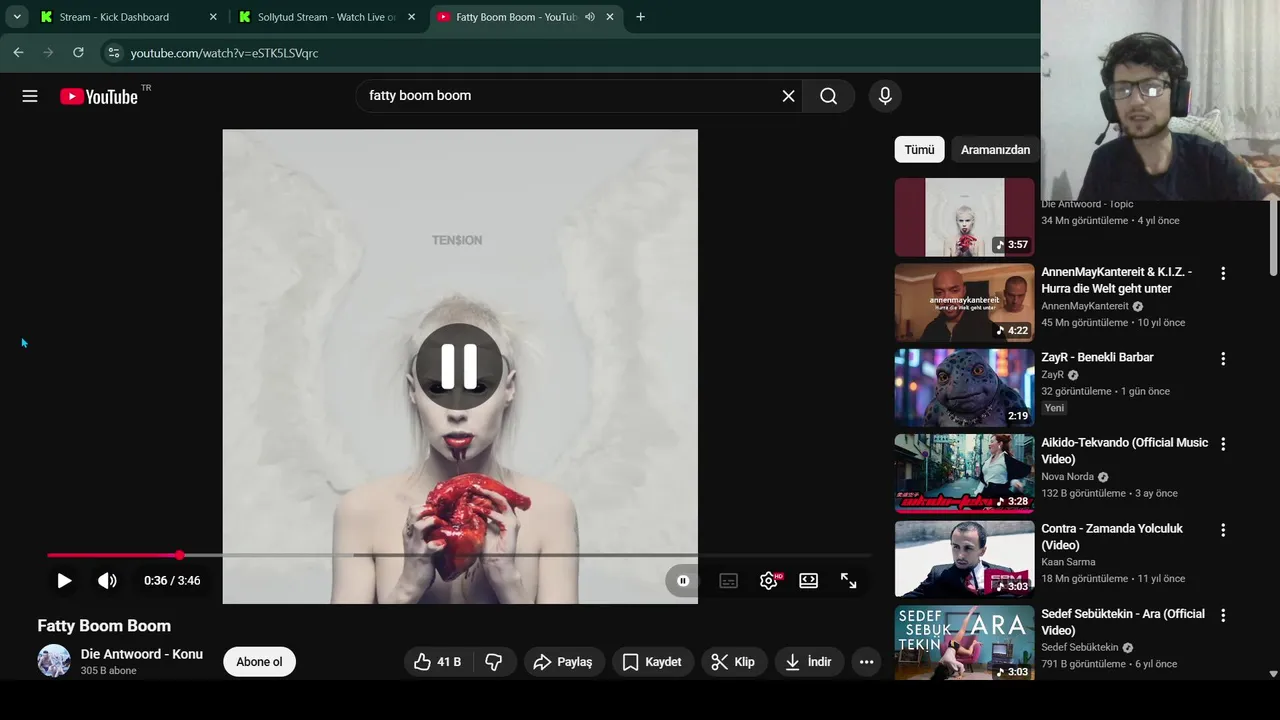Save video with Kaydet button
1280x720 pixels.
click(x=652, y=662)
